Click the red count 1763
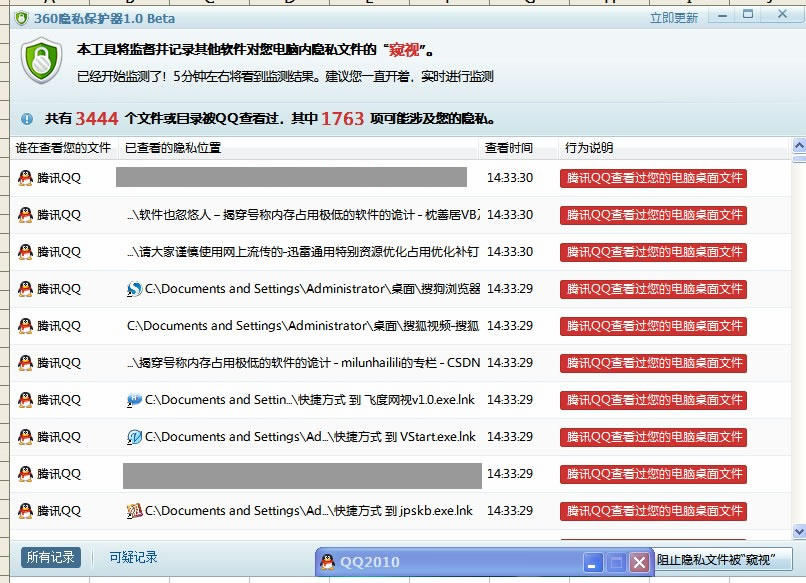806x583 pixels. point(342,119)
